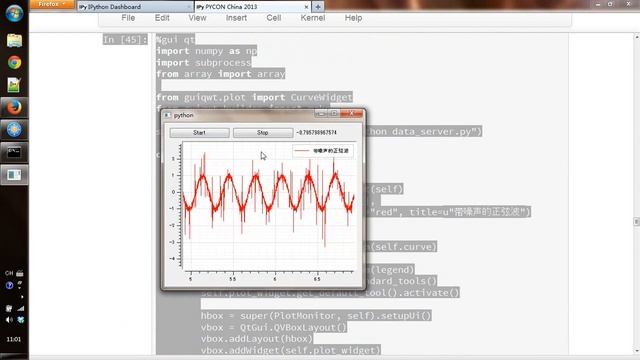Show the 11:01 system clock
640x360 pixels.
pos(14,339)
